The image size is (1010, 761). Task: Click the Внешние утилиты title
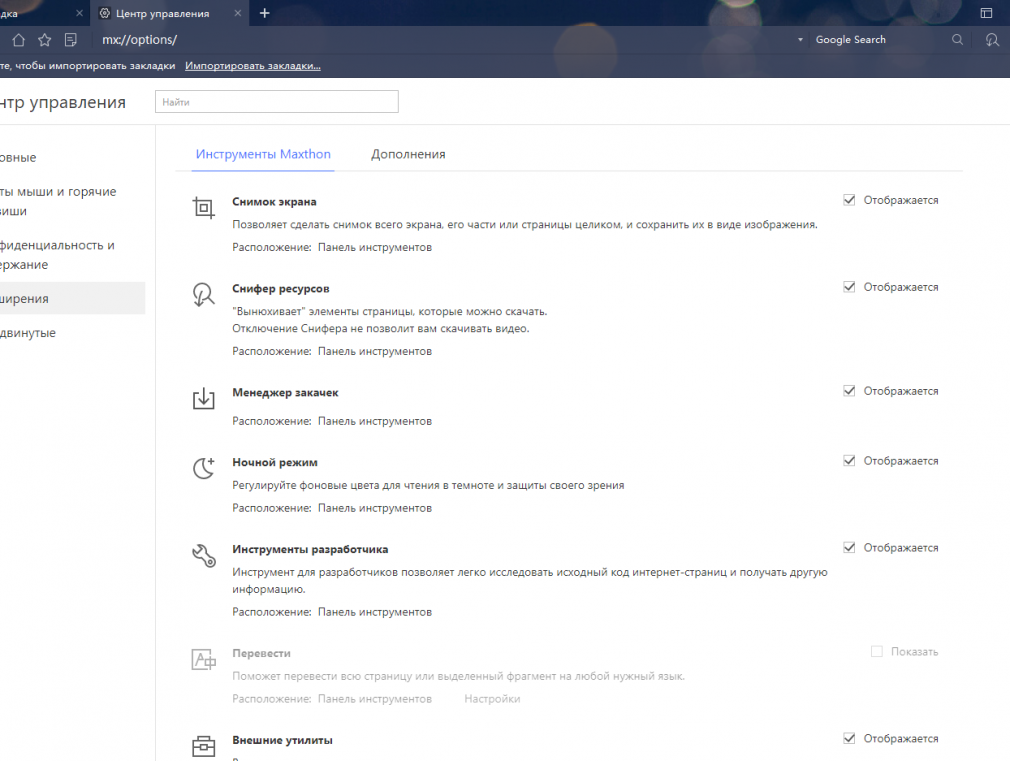[x=282, y=740]
